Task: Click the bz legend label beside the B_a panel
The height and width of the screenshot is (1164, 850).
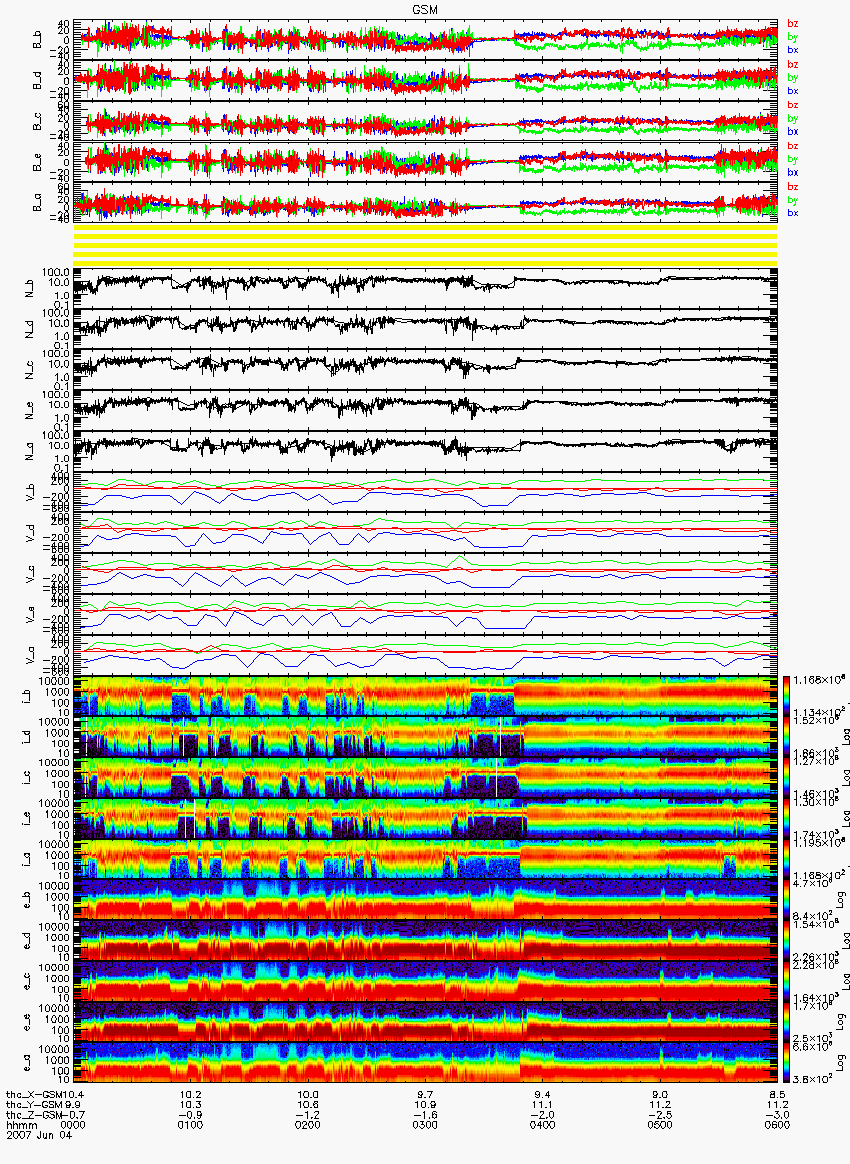Action: [x=792, y=186]
